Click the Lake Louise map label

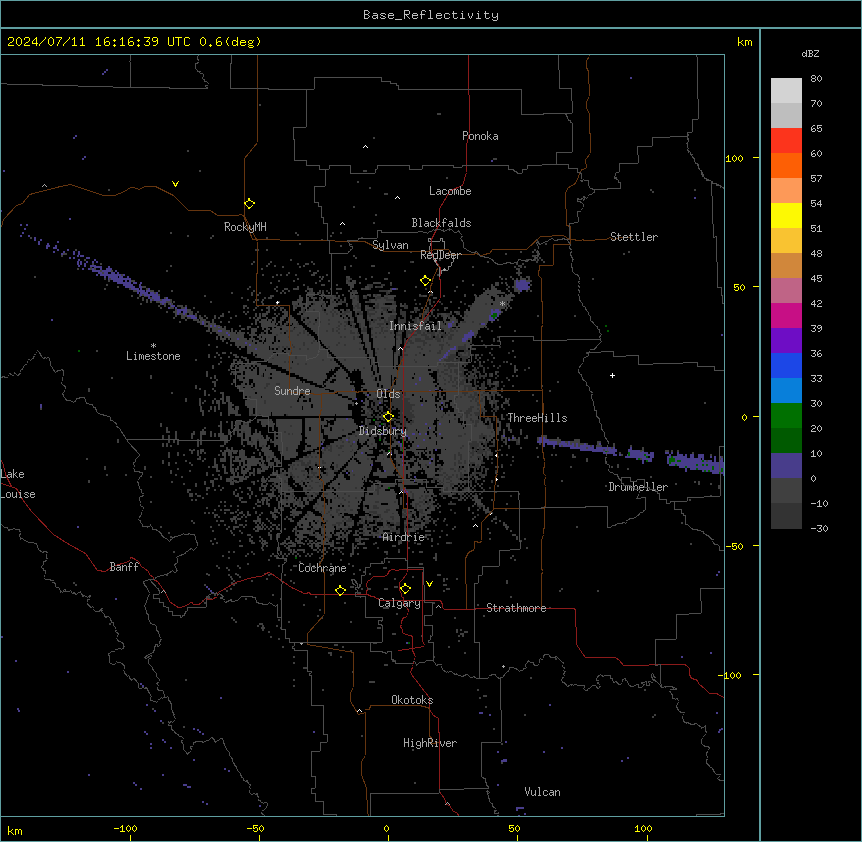tap(18, 484)
